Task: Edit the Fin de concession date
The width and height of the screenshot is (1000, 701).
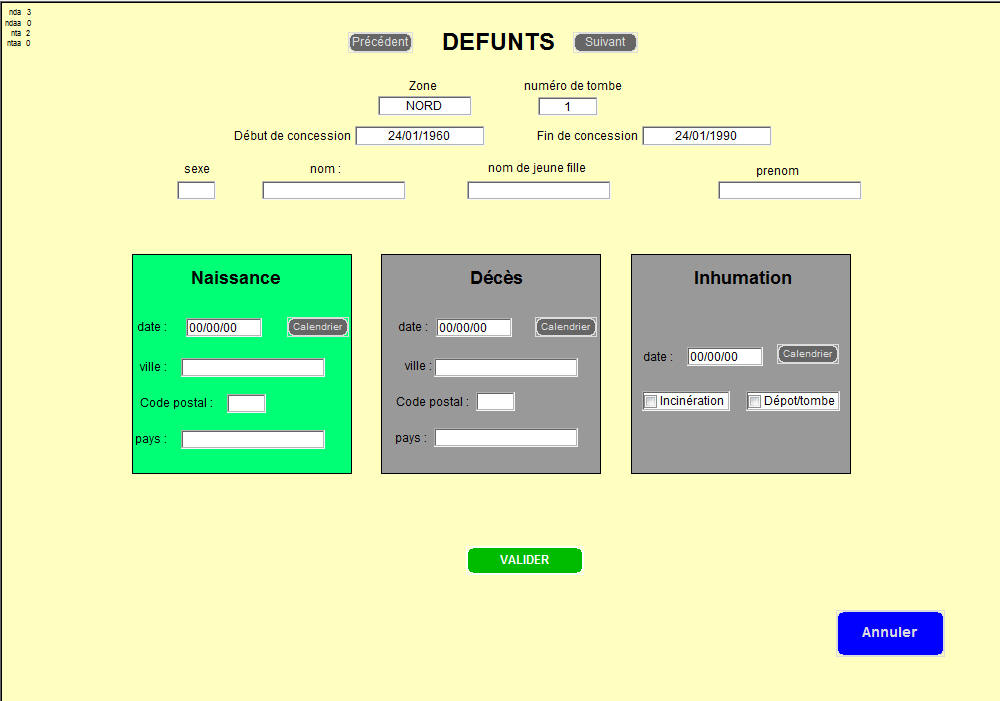Action: [706, 136]
